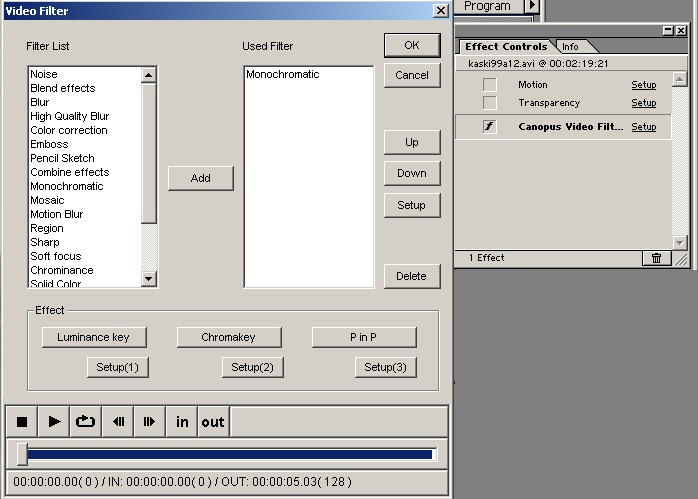Click the Effect Controls scroll down arrow
698x499 pixels.
coord(679,242)
